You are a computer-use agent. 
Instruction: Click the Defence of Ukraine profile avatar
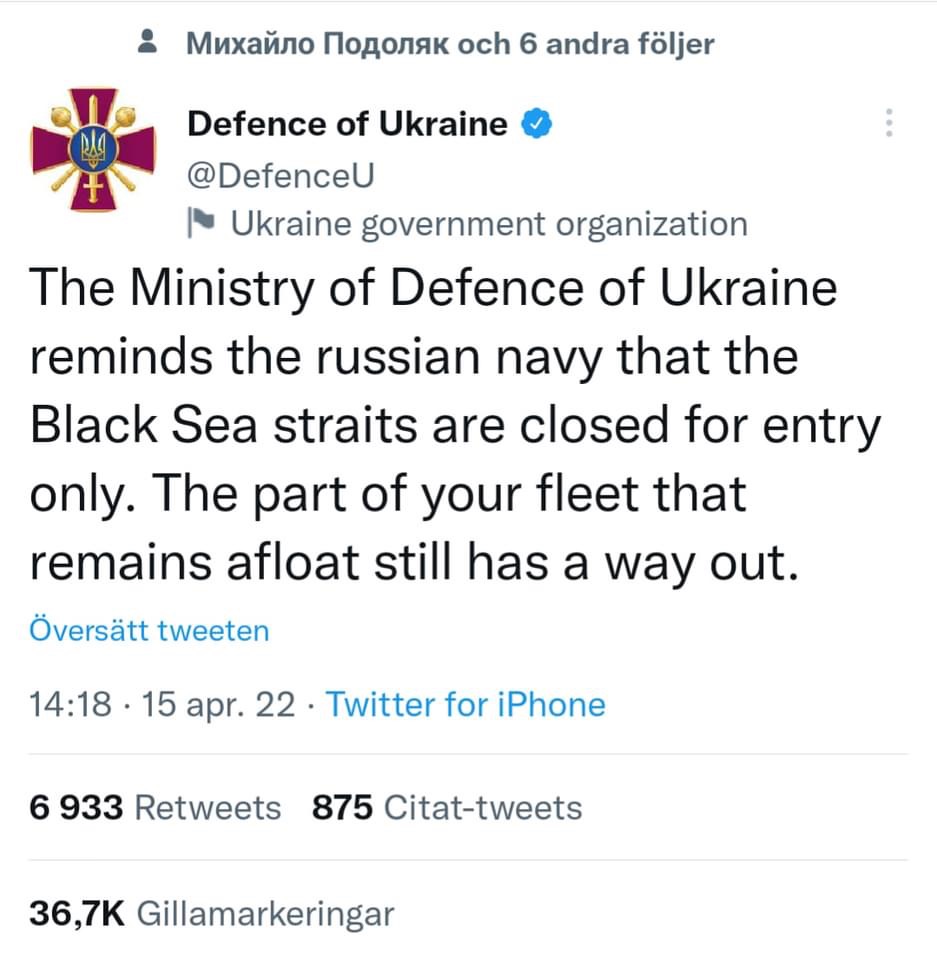(93, 149)
